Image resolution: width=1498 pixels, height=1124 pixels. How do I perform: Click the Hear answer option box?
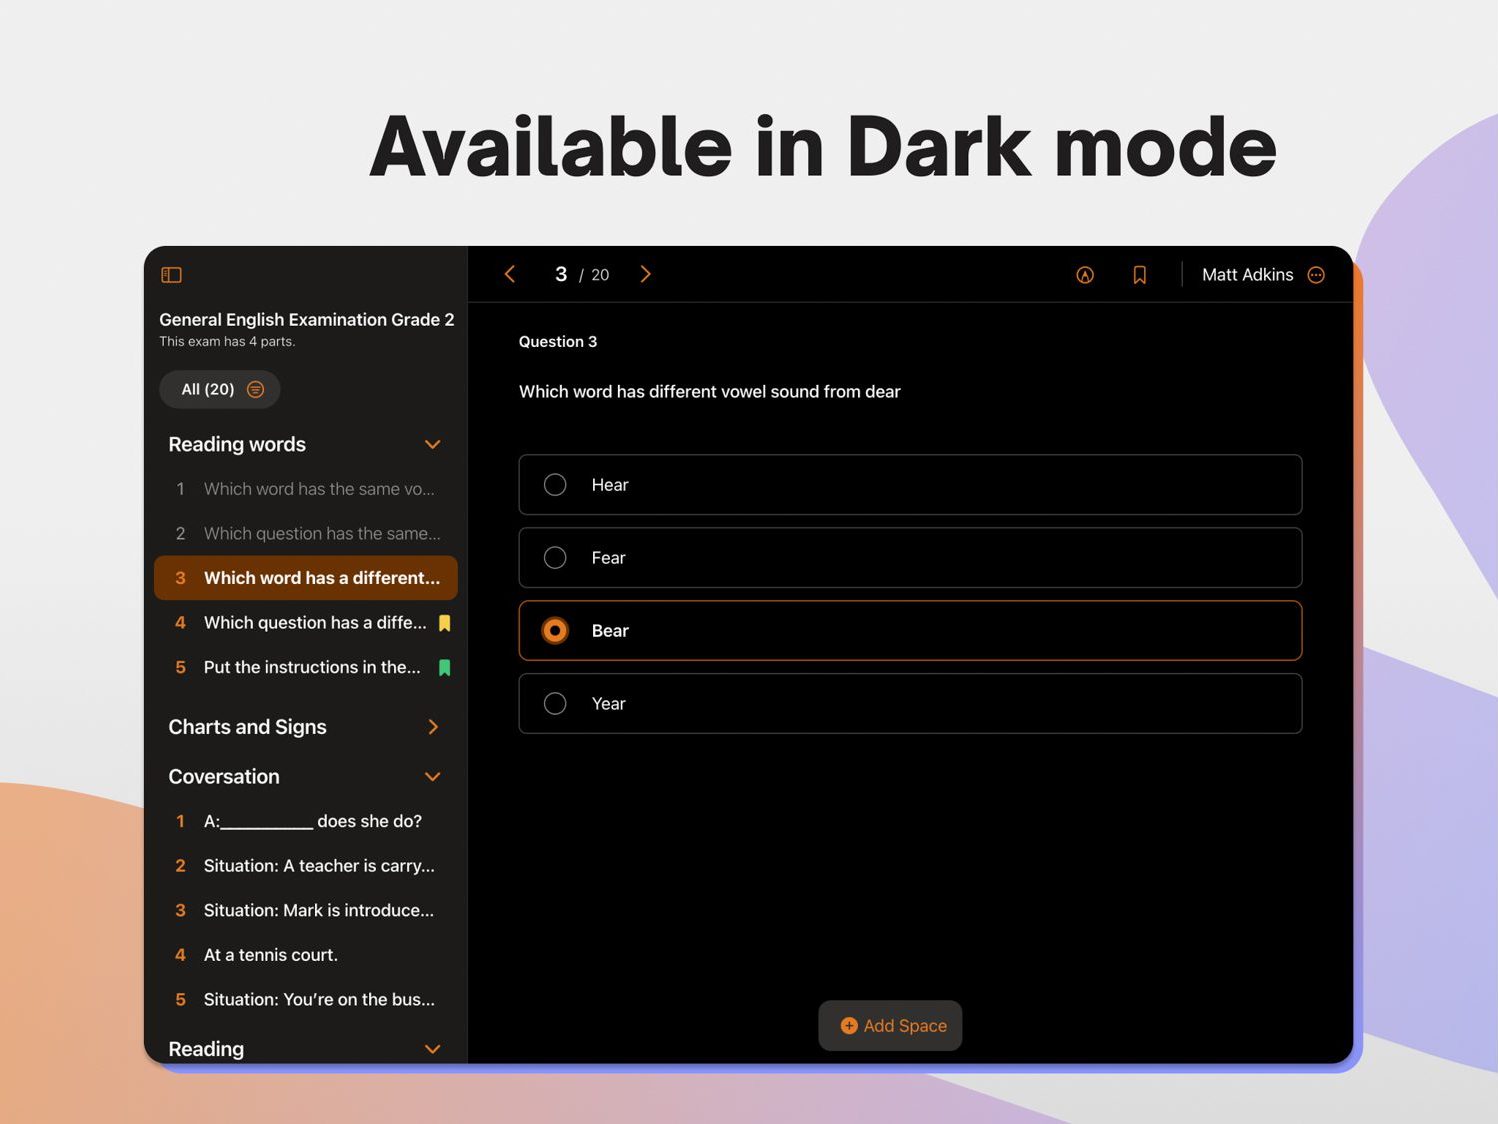point(910,485)
